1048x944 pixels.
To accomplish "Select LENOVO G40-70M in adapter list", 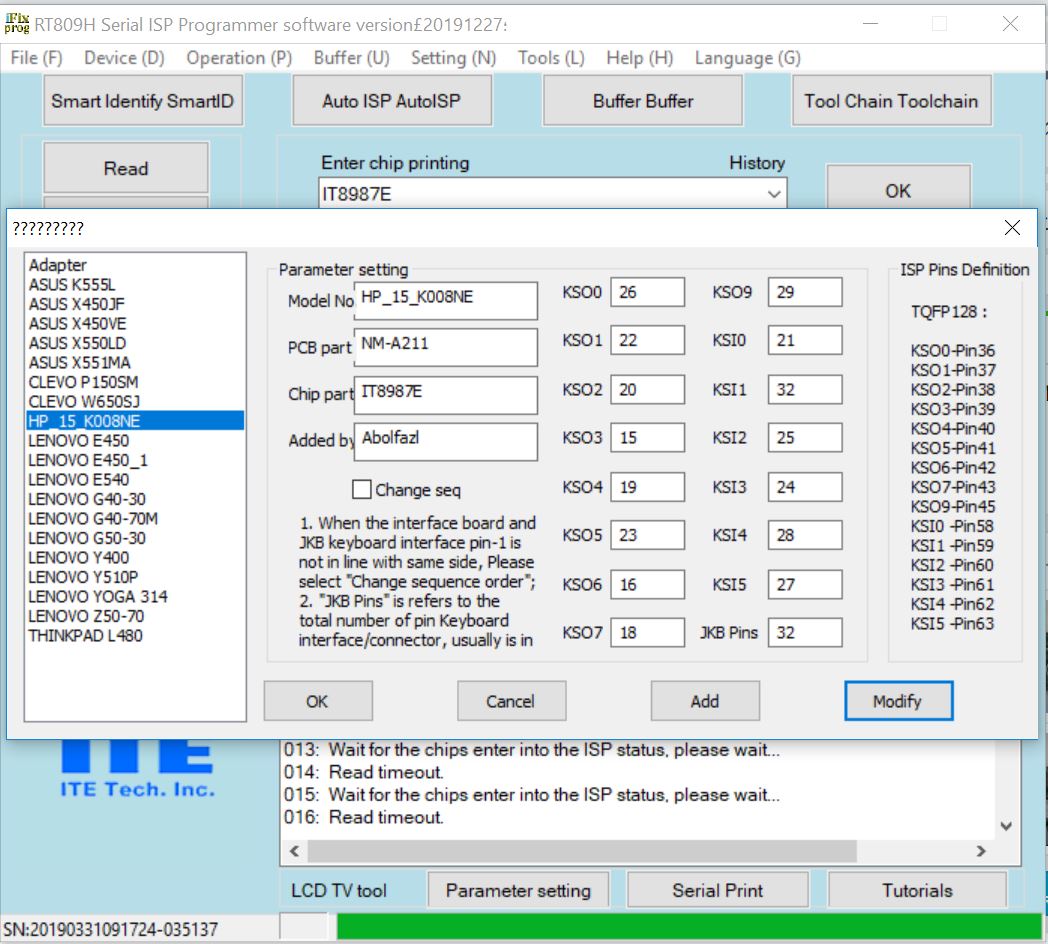I will point(135,518).
